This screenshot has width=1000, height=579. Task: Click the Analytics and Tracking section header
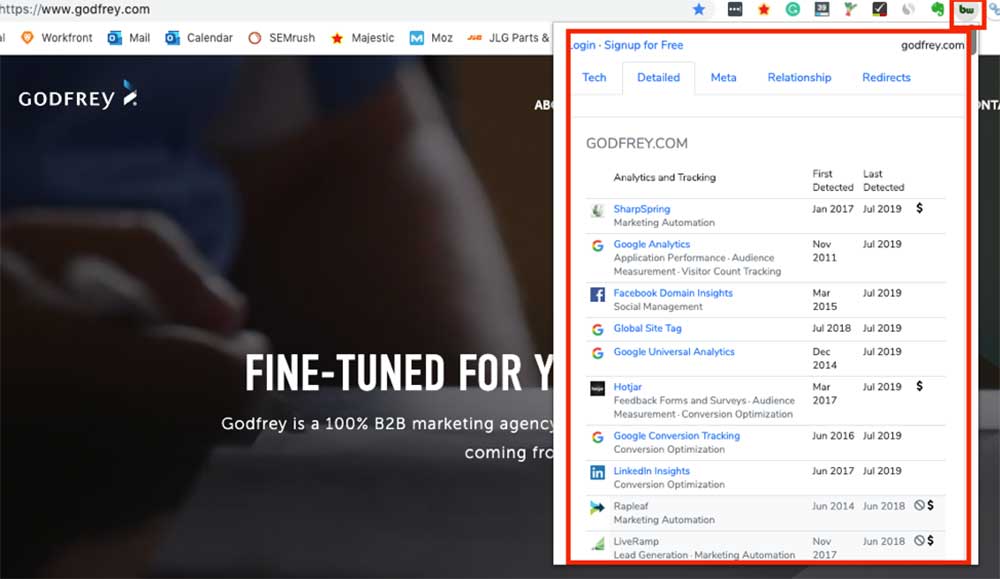pyautogui.click(x=665, y=177)
